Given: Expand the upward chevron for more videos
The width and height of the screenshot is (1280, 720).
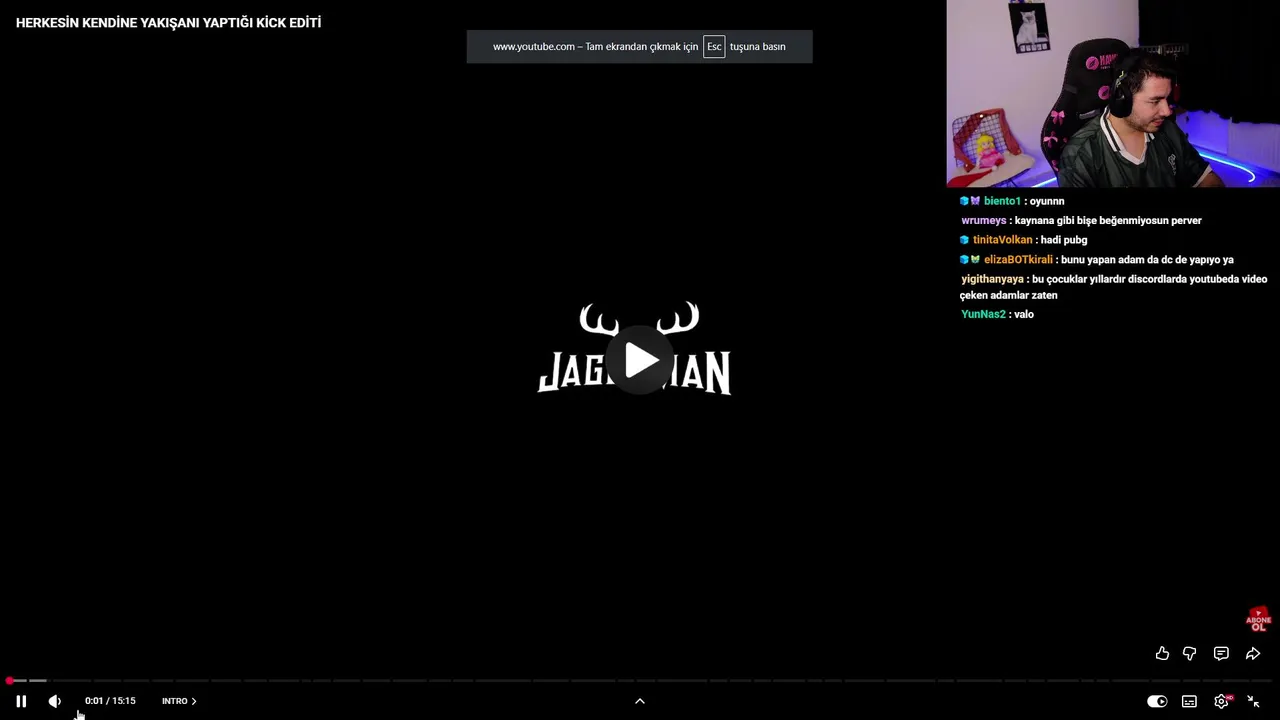Looking at the screenshot, I should coord(640,701).
